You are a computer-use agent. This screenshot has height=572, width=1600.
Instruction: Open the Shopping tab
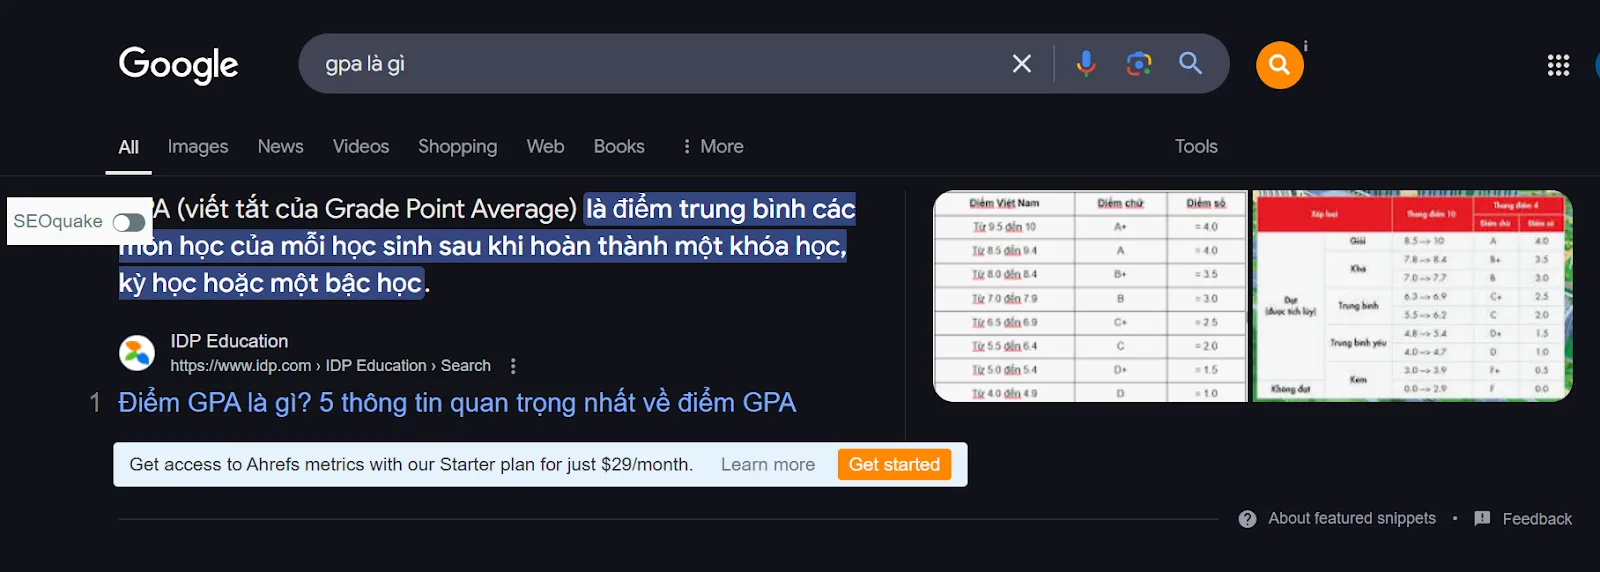pyautogui.click(x=457, y=147)
